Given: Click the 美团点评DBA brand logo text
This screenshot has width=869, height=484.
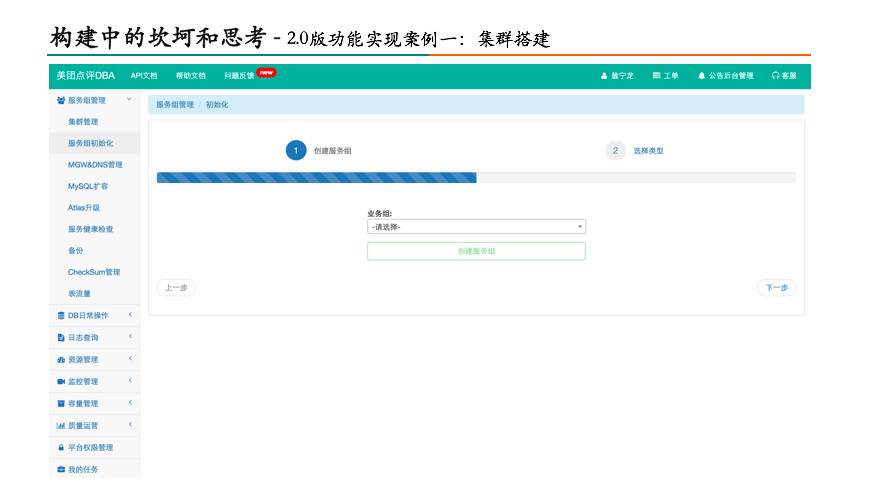Looking at the screenshot, I should pyautogui.click(x=85, y=75).
